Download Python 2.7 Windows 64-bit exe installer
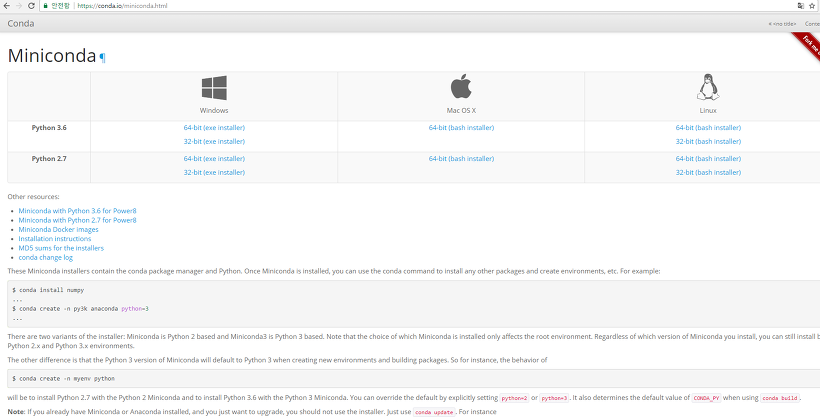820x419 pixels. [x=214, y=158]
